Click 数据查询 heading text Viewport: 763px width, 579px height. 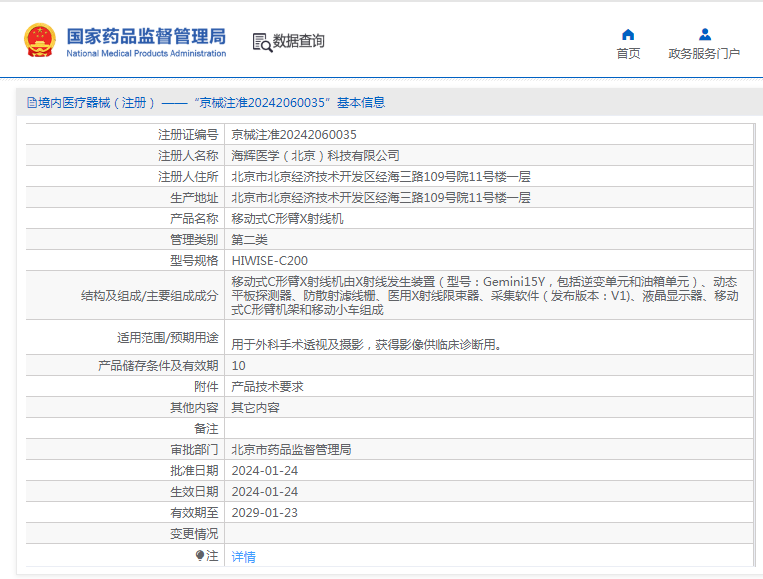[298, 41]
